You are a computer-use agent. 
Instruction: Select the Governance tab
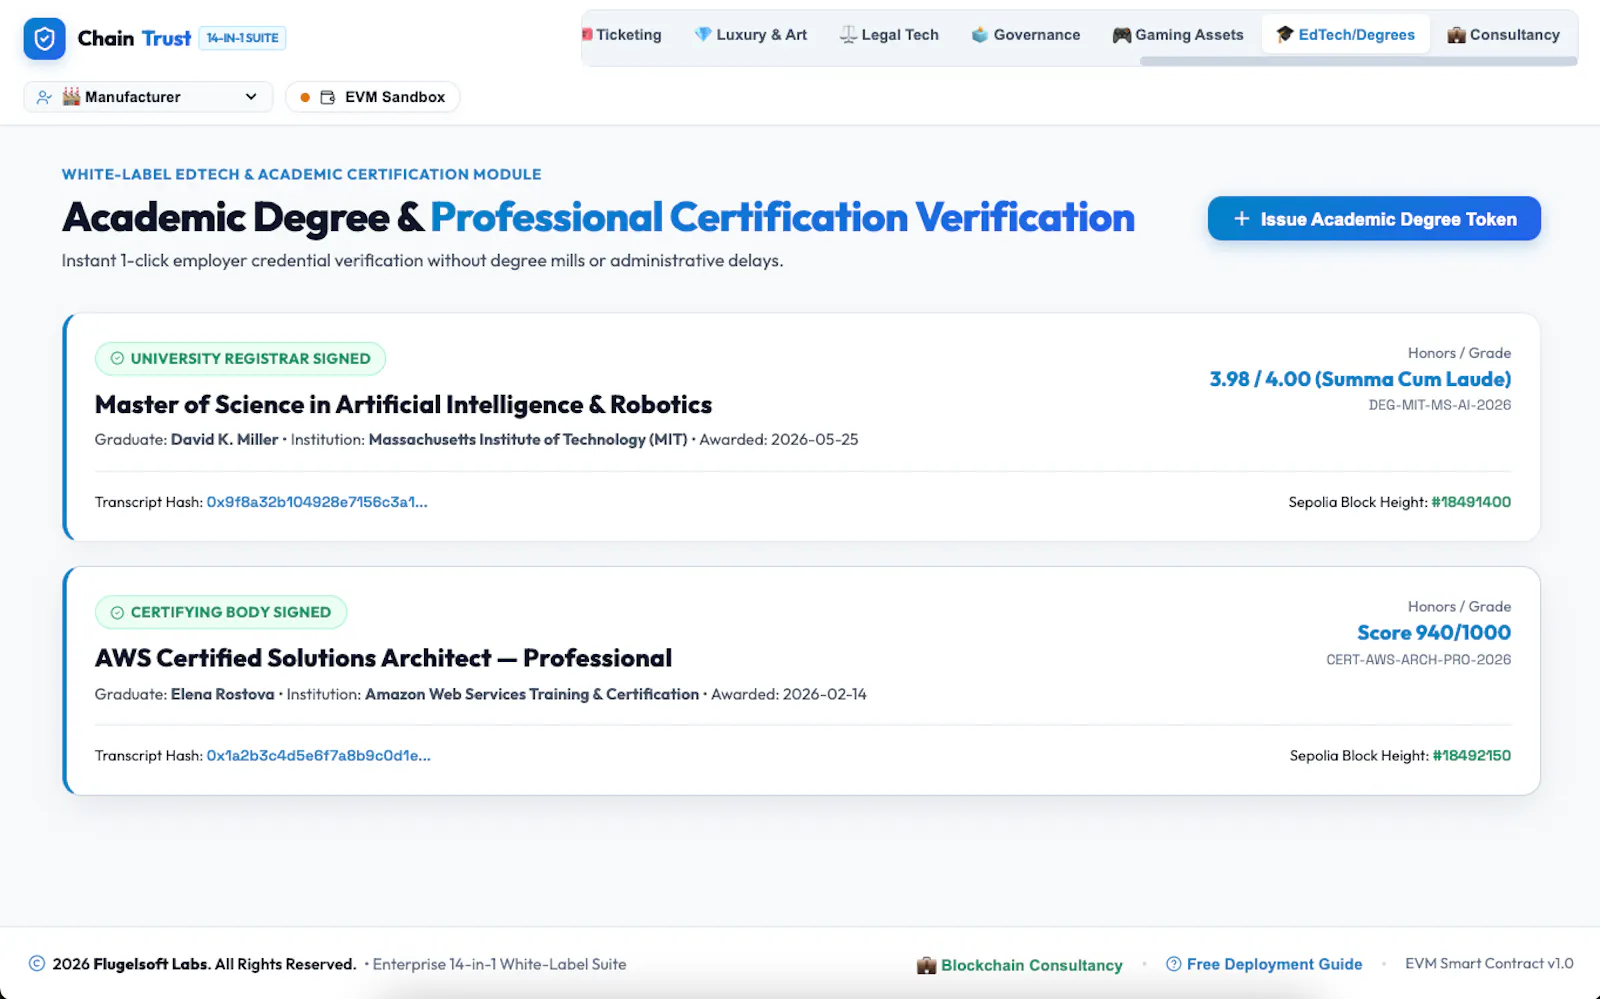1026,35
